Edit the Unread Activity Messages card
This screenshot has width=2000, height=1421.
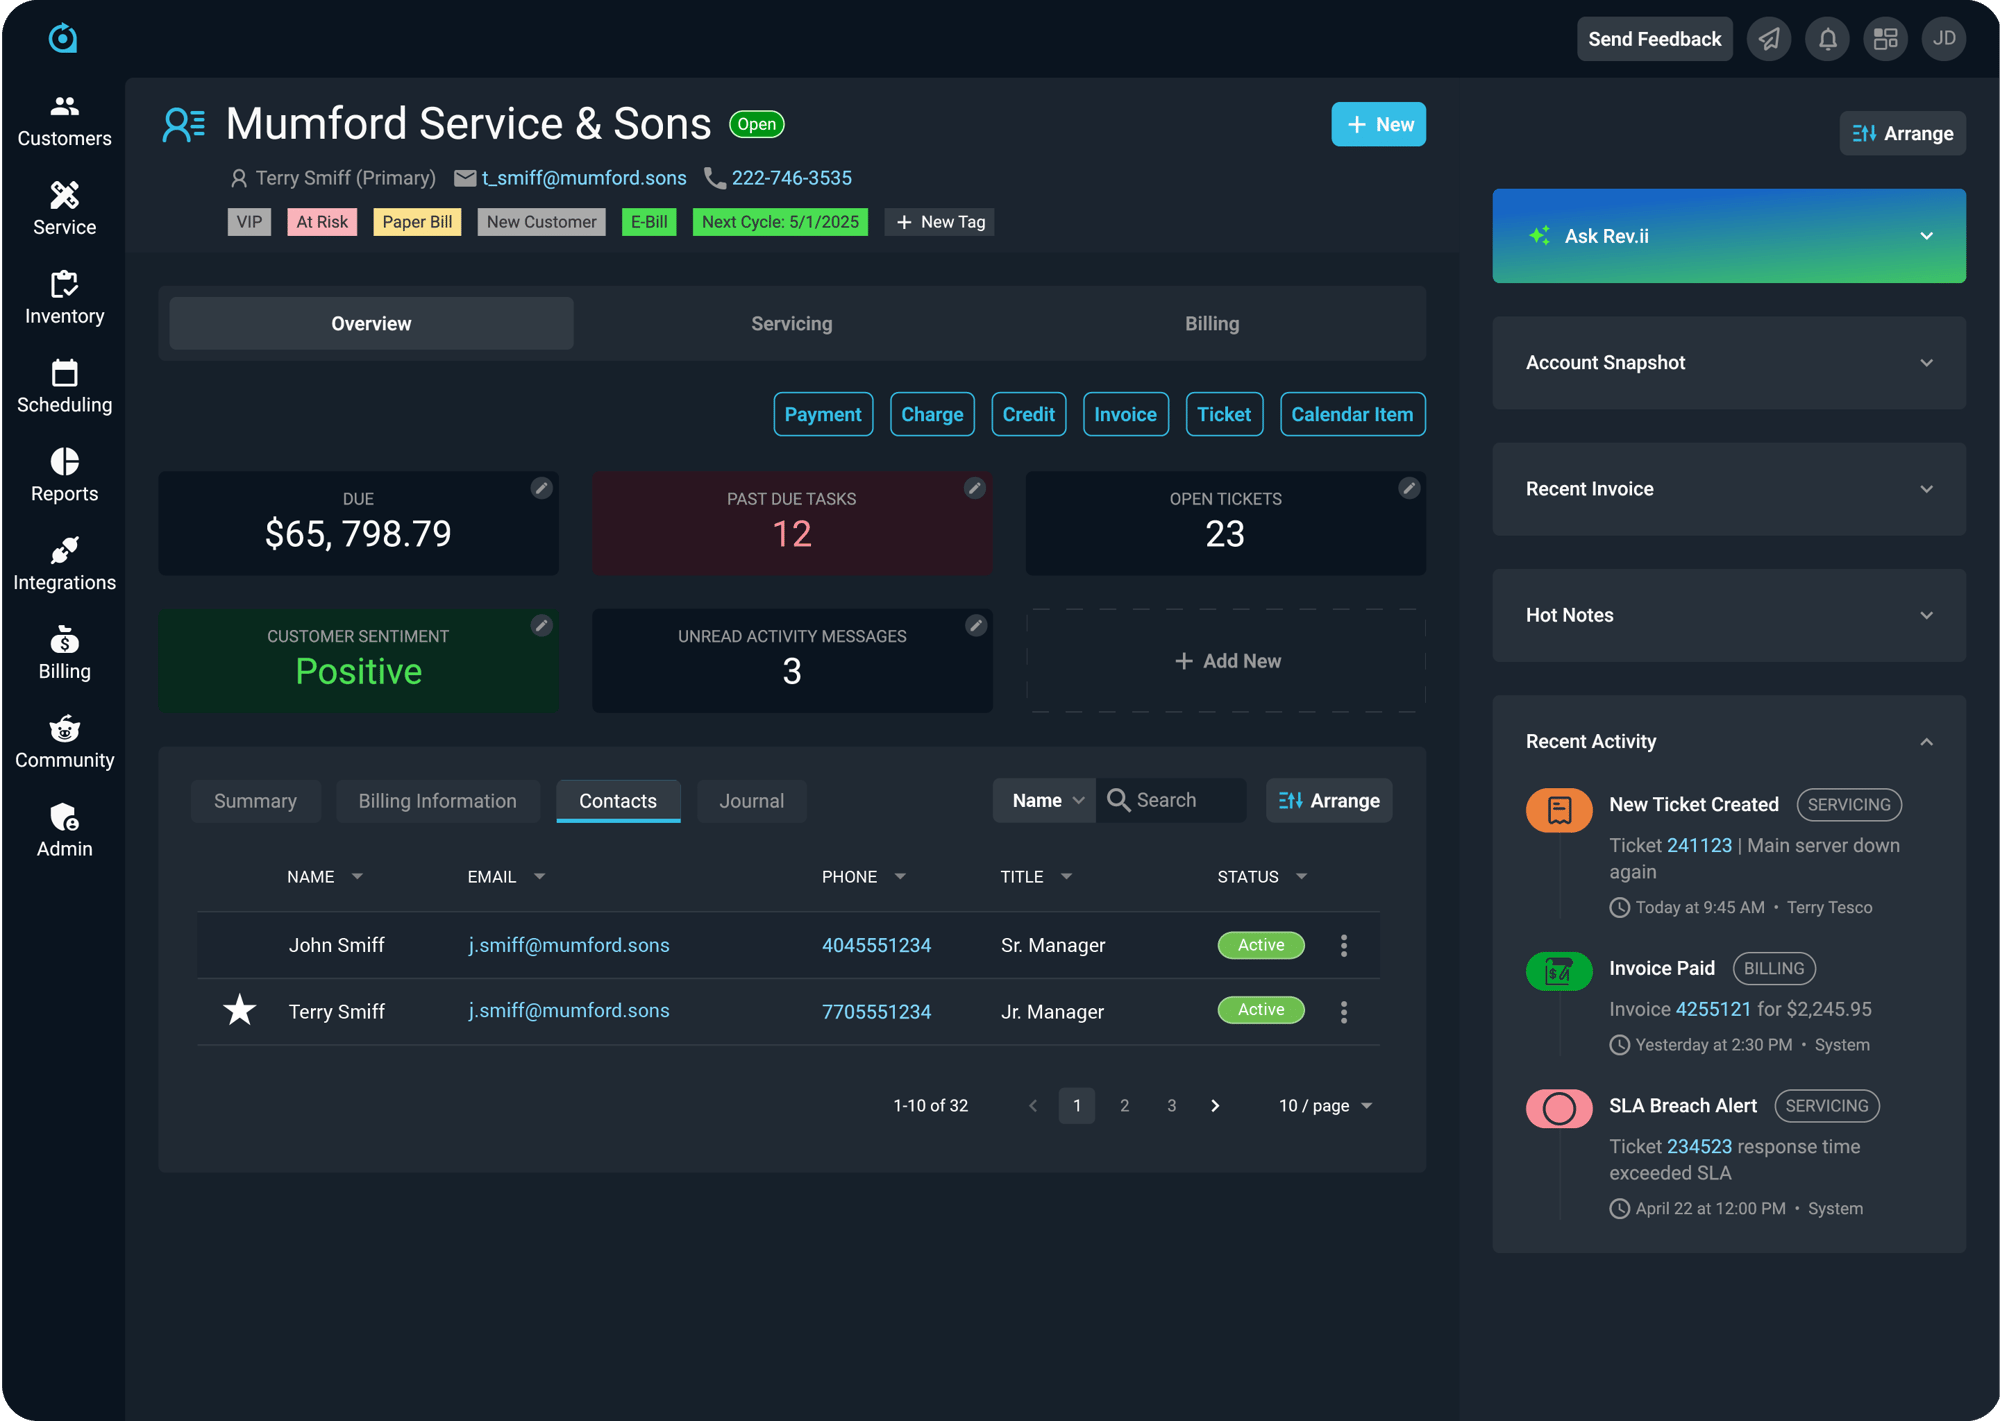tap(975, 625)
